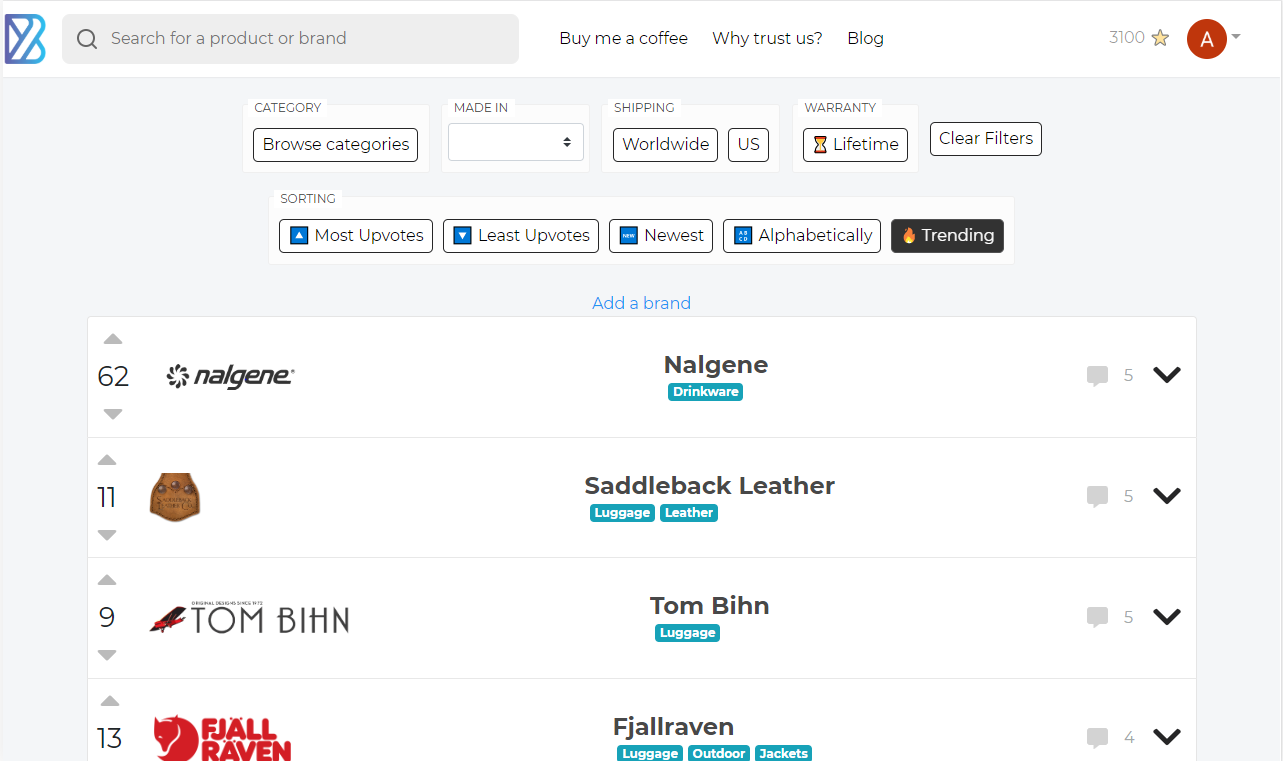1283x761 pixels.
Task: Upvote Saddleback Leather
Action: [107, 460]
